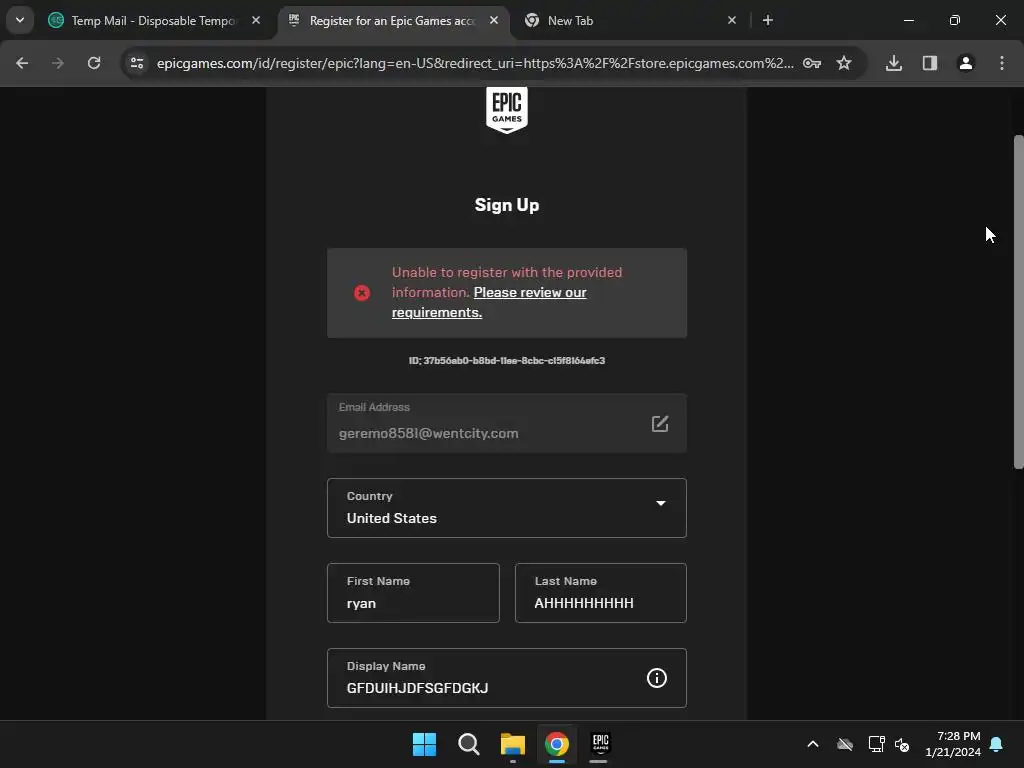Close the New Tab tab
This screenshot has width=1024, height=768.
pyautogui.click(x=731, y=20)
